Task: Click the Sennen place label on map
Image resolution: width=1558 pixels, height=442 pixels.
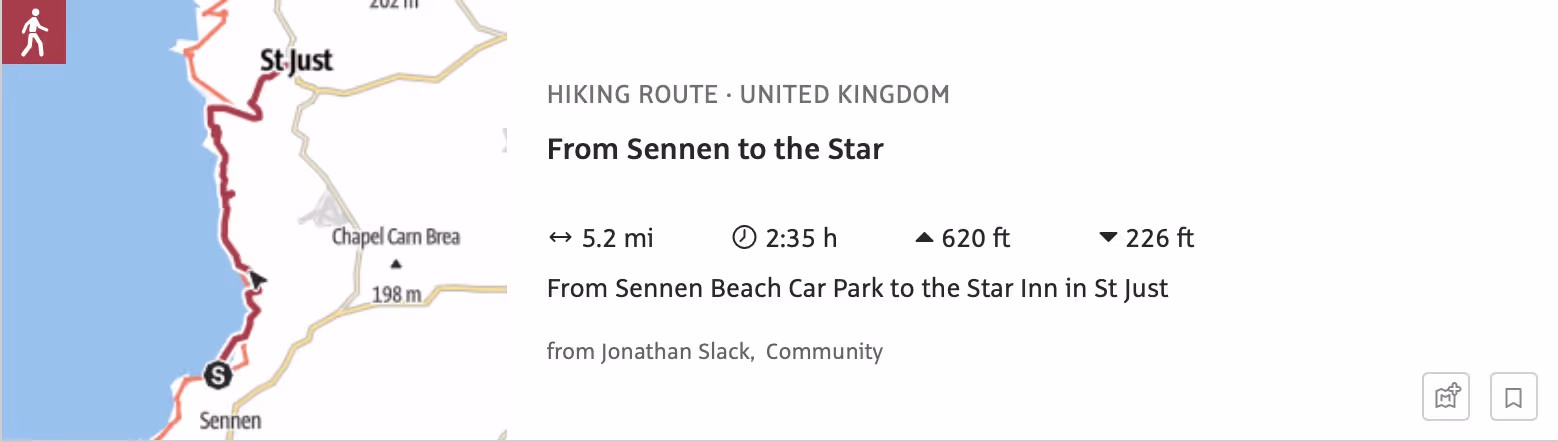Action: coord(230,420)
